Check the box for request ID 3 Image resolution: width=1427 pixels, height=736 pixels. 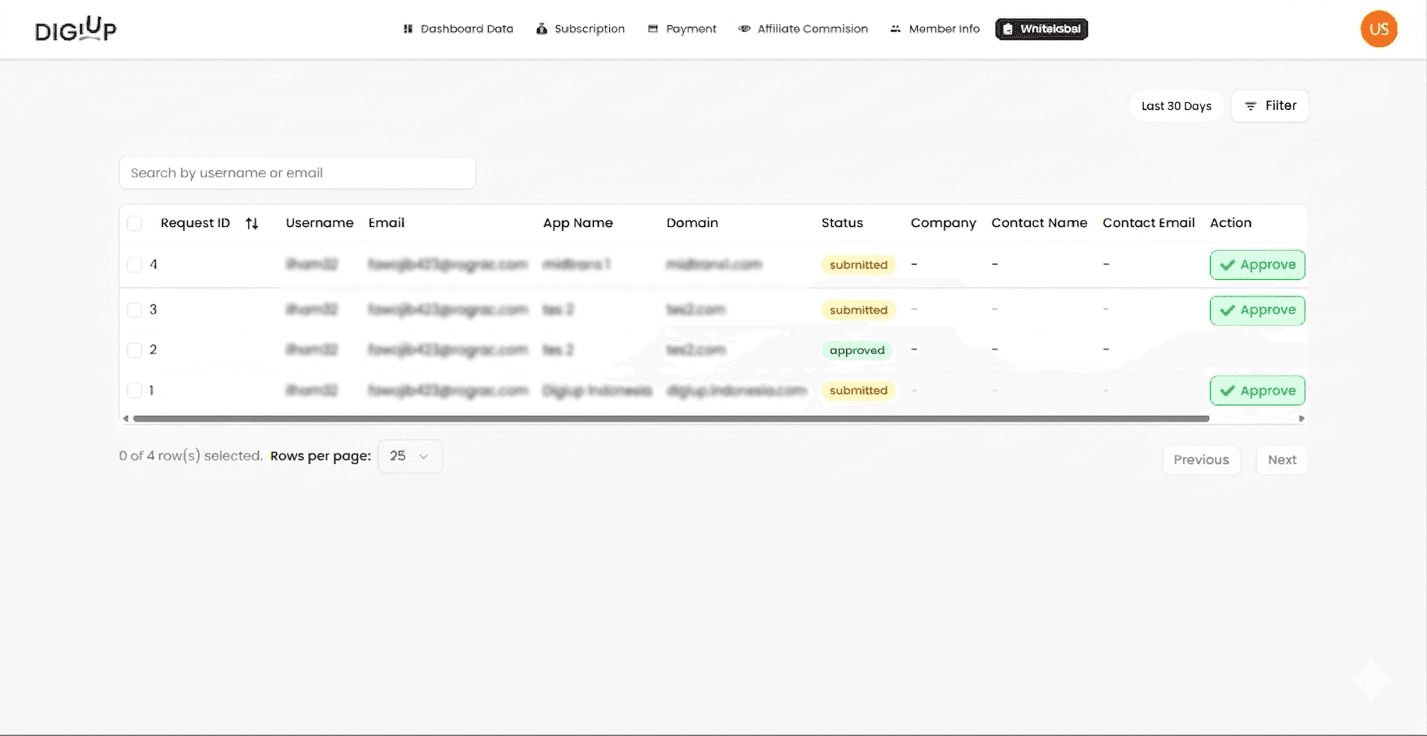pyautogui.click(x=134, y=310)
